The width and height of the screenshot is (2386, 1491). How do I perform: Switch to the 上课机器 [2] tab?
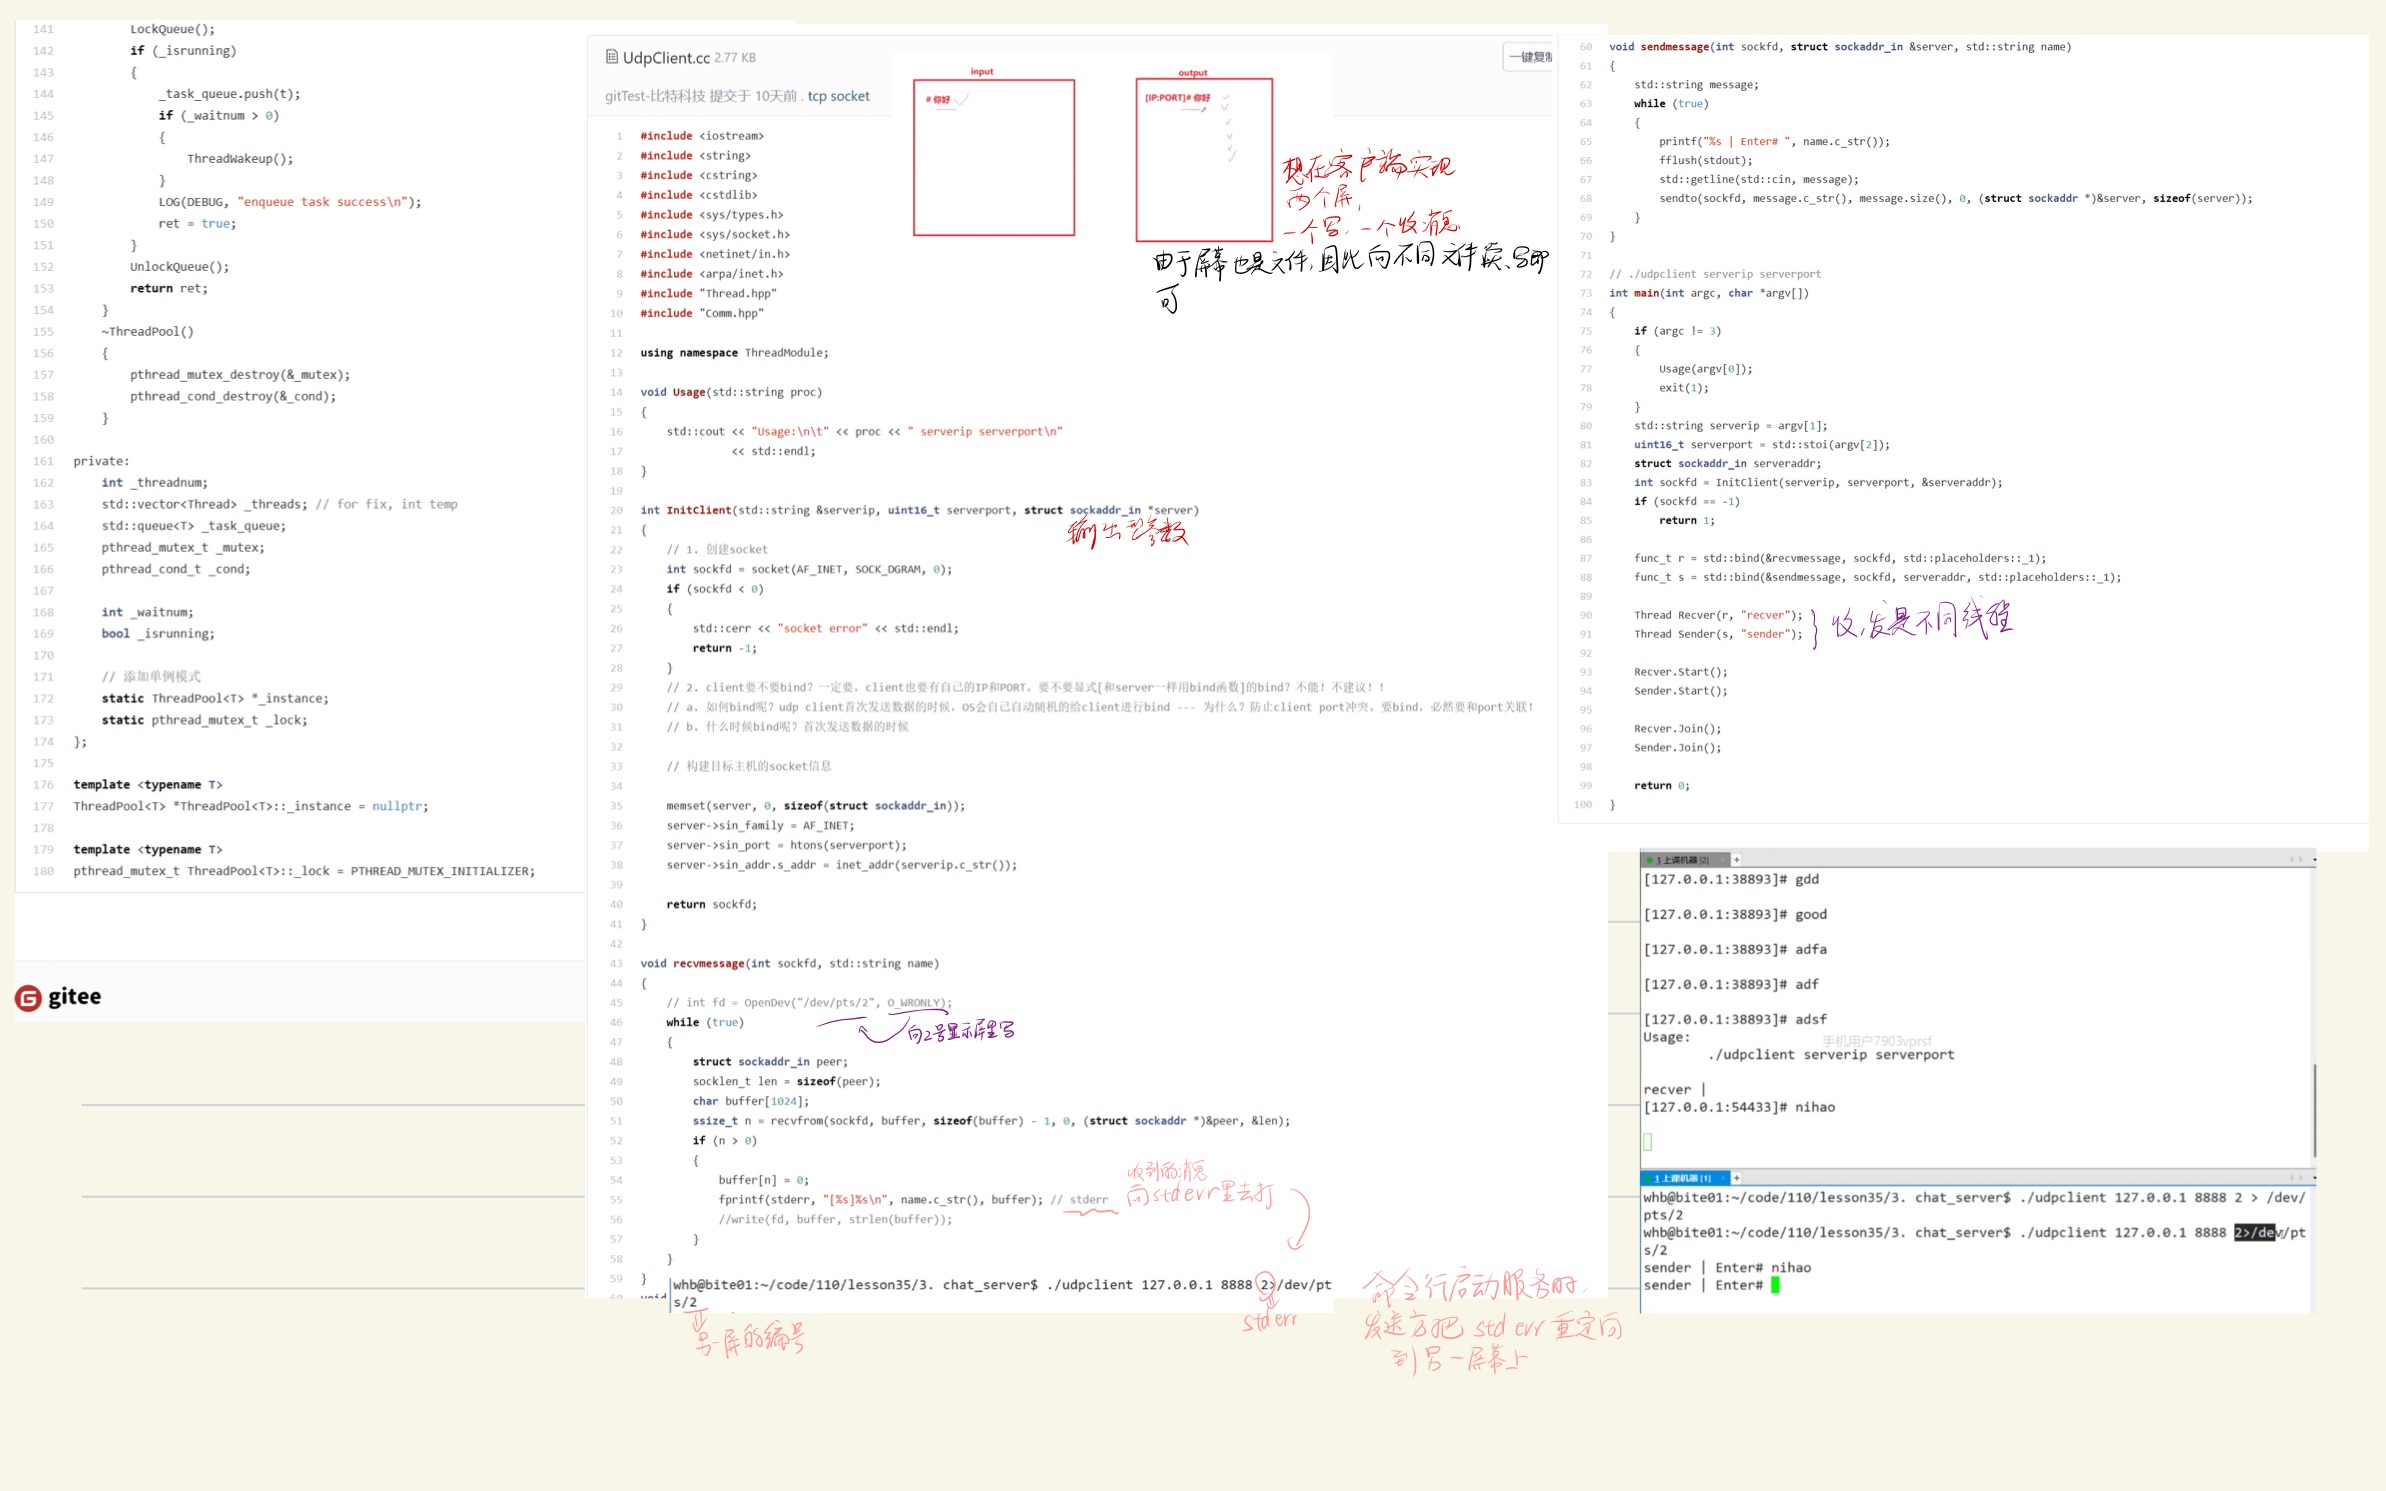[1682, 860]
